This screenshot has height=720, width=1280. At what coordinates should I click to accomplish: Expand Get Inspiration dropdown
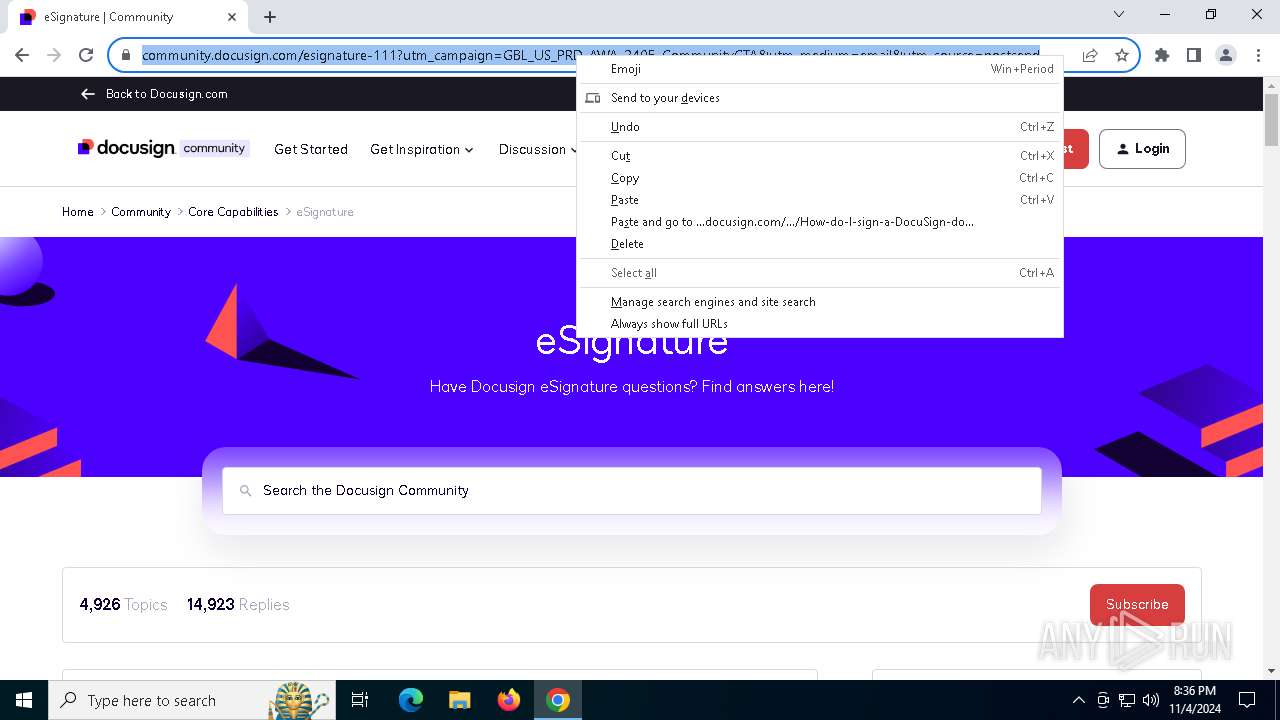[421, 149]
